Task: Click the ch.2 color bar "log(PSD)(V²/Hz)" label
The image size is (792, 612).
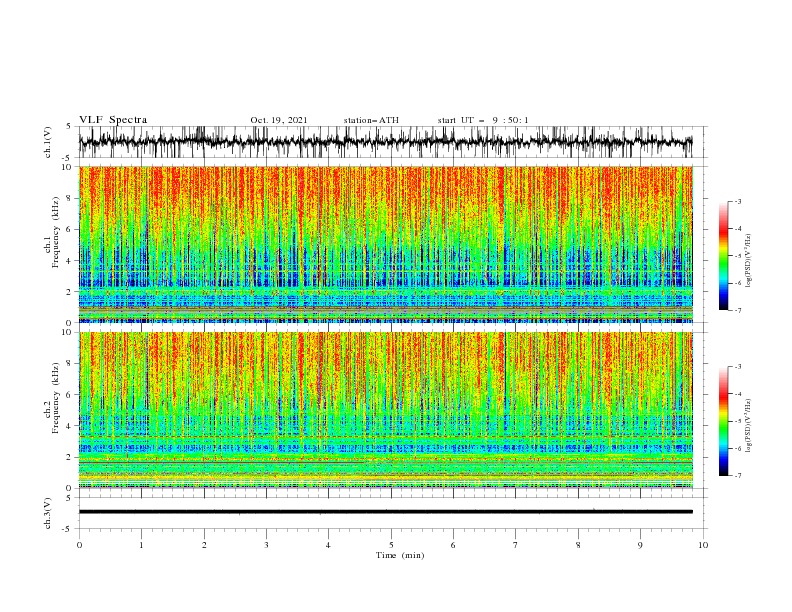Action: pyautogui.click(x=749, y=426)
